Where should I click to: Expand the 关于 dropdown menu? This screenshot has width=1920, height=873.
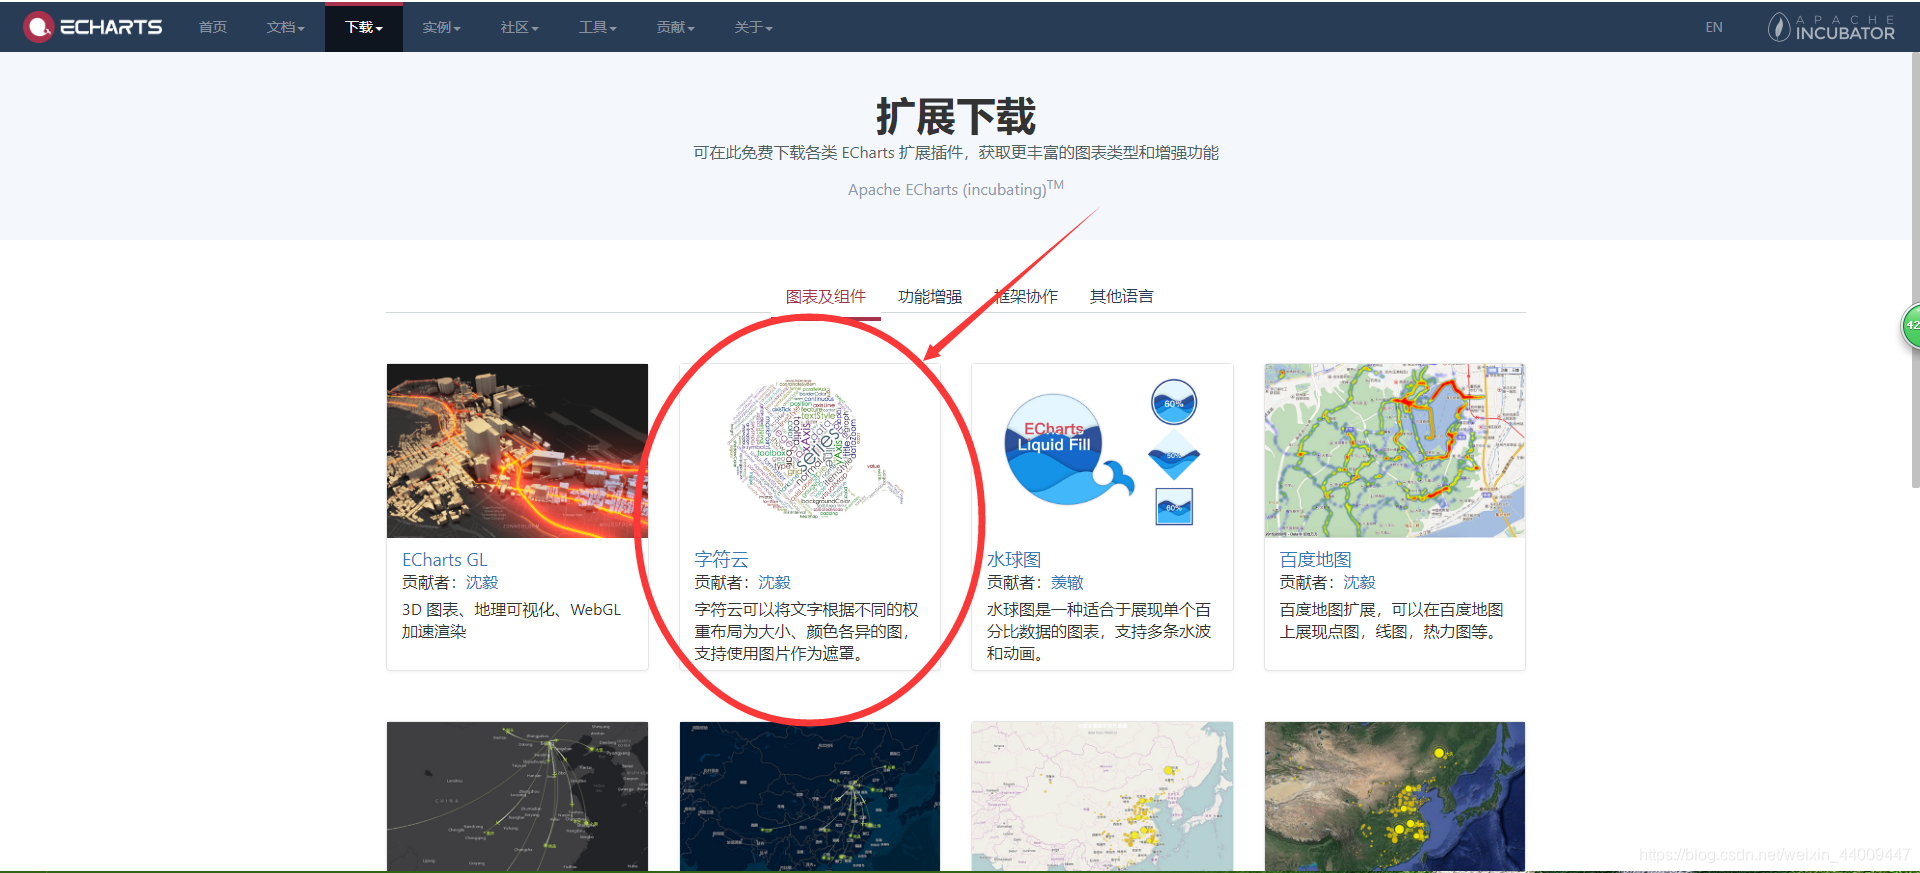pyautogui.click(x=753, y=27)
